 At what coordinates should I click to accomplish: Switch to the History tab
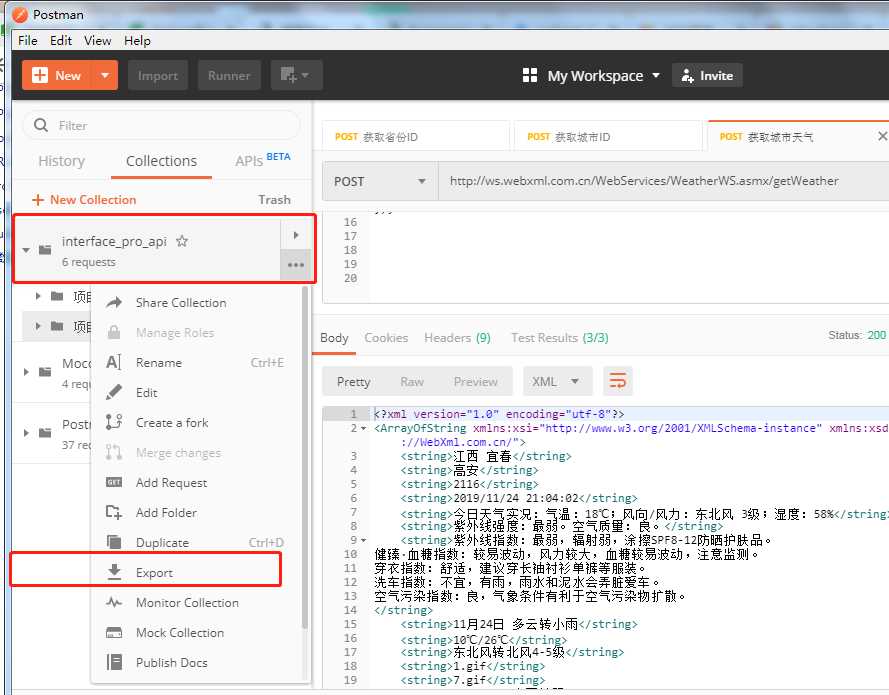[x=61, y=161]
